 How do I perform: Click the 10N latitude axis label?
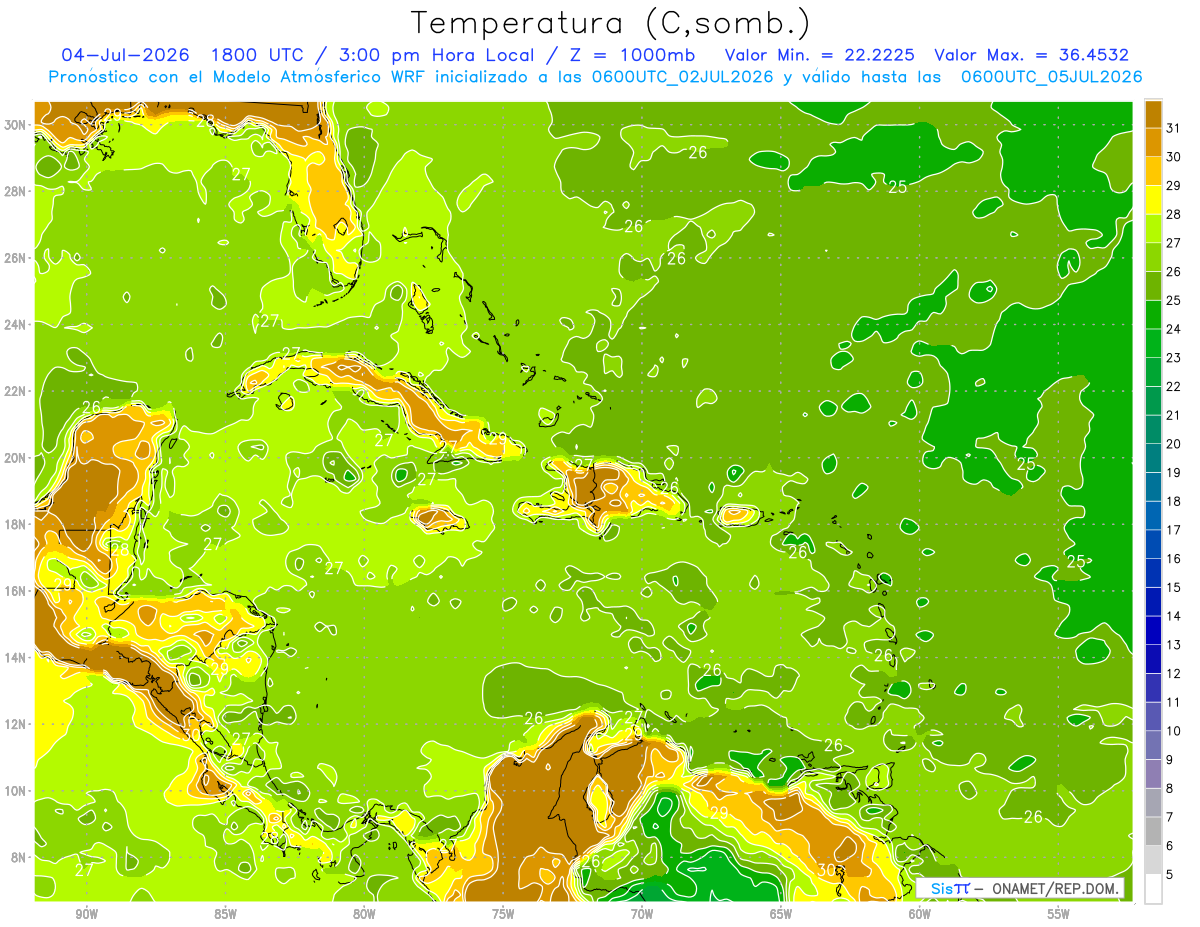tap(16, 790)
